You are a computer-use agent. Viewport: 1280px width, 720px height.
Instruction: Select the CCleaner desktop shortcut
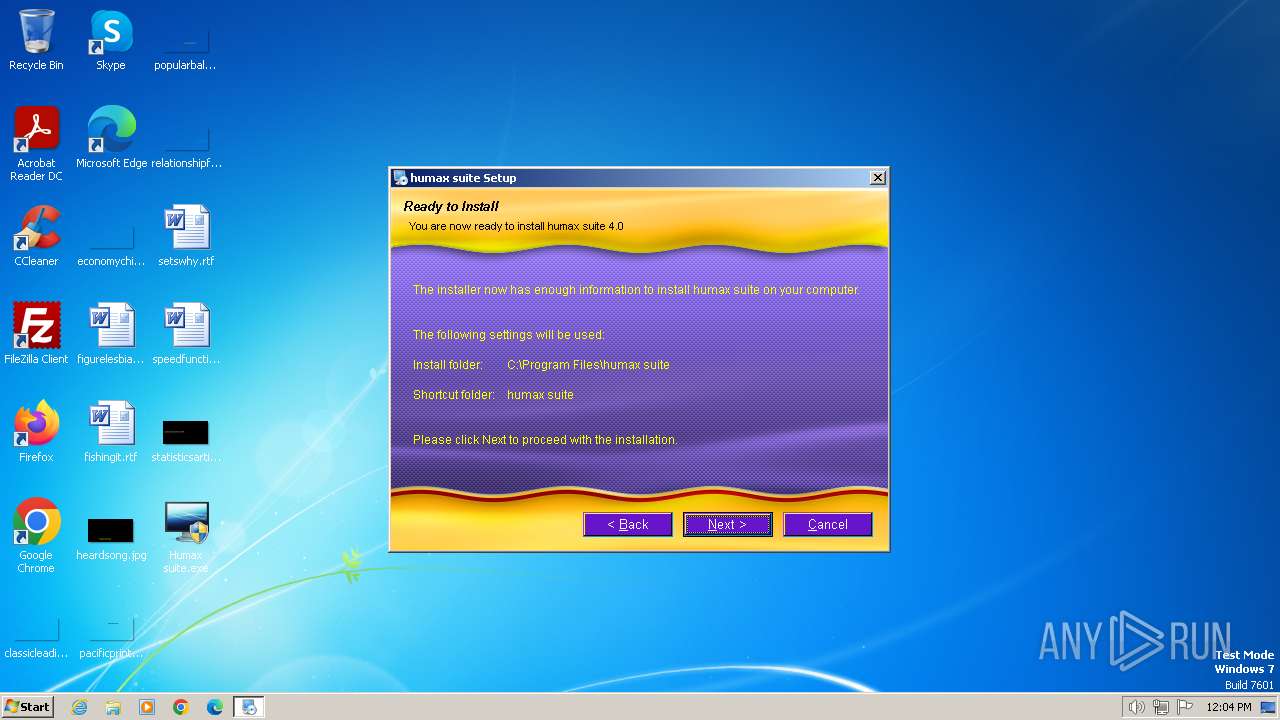pyautogui.click(x=36, y=236)
